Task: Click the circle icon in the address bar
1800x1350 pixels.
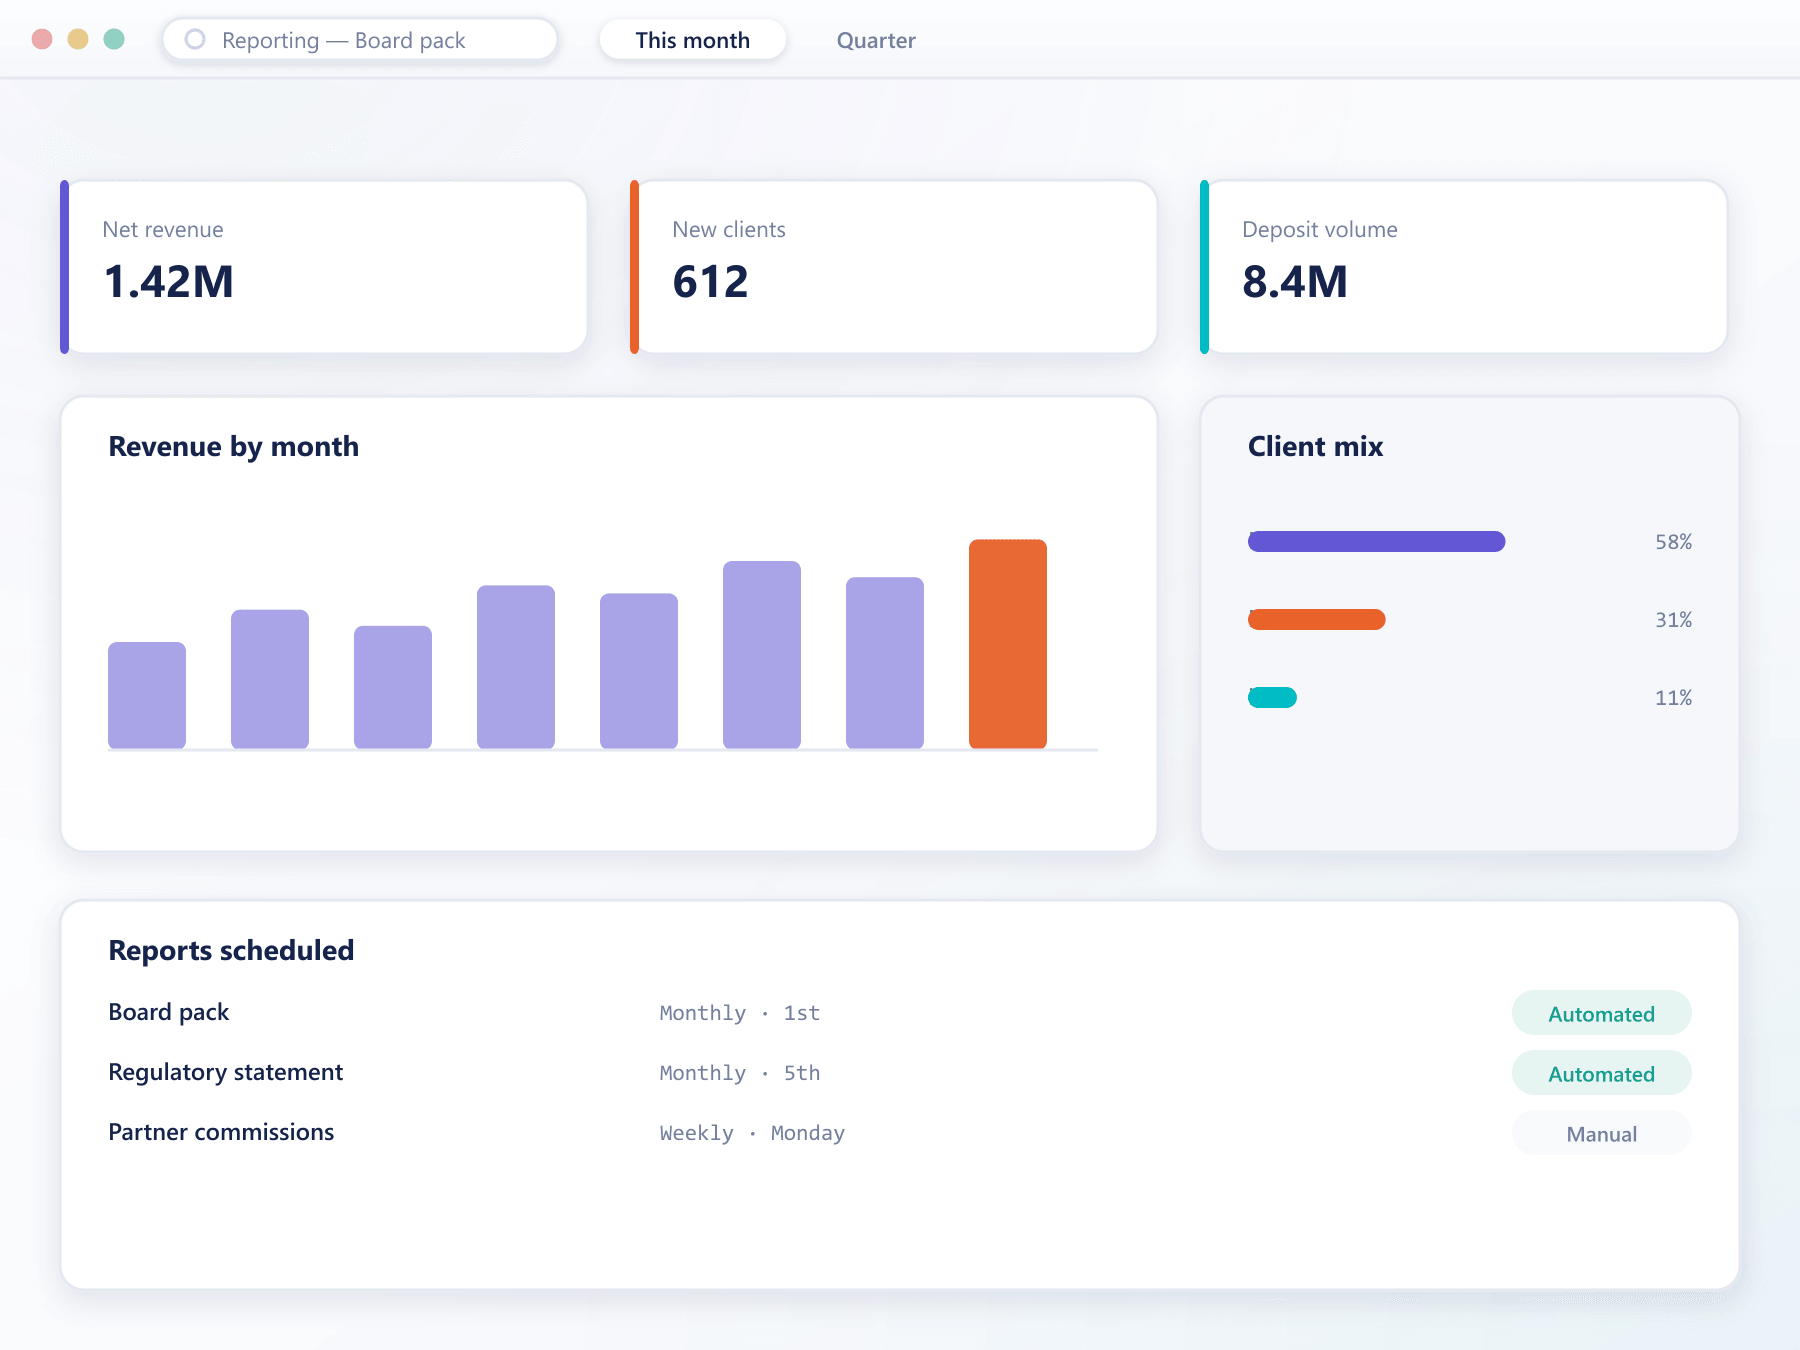Action: [x=195, y=39]
